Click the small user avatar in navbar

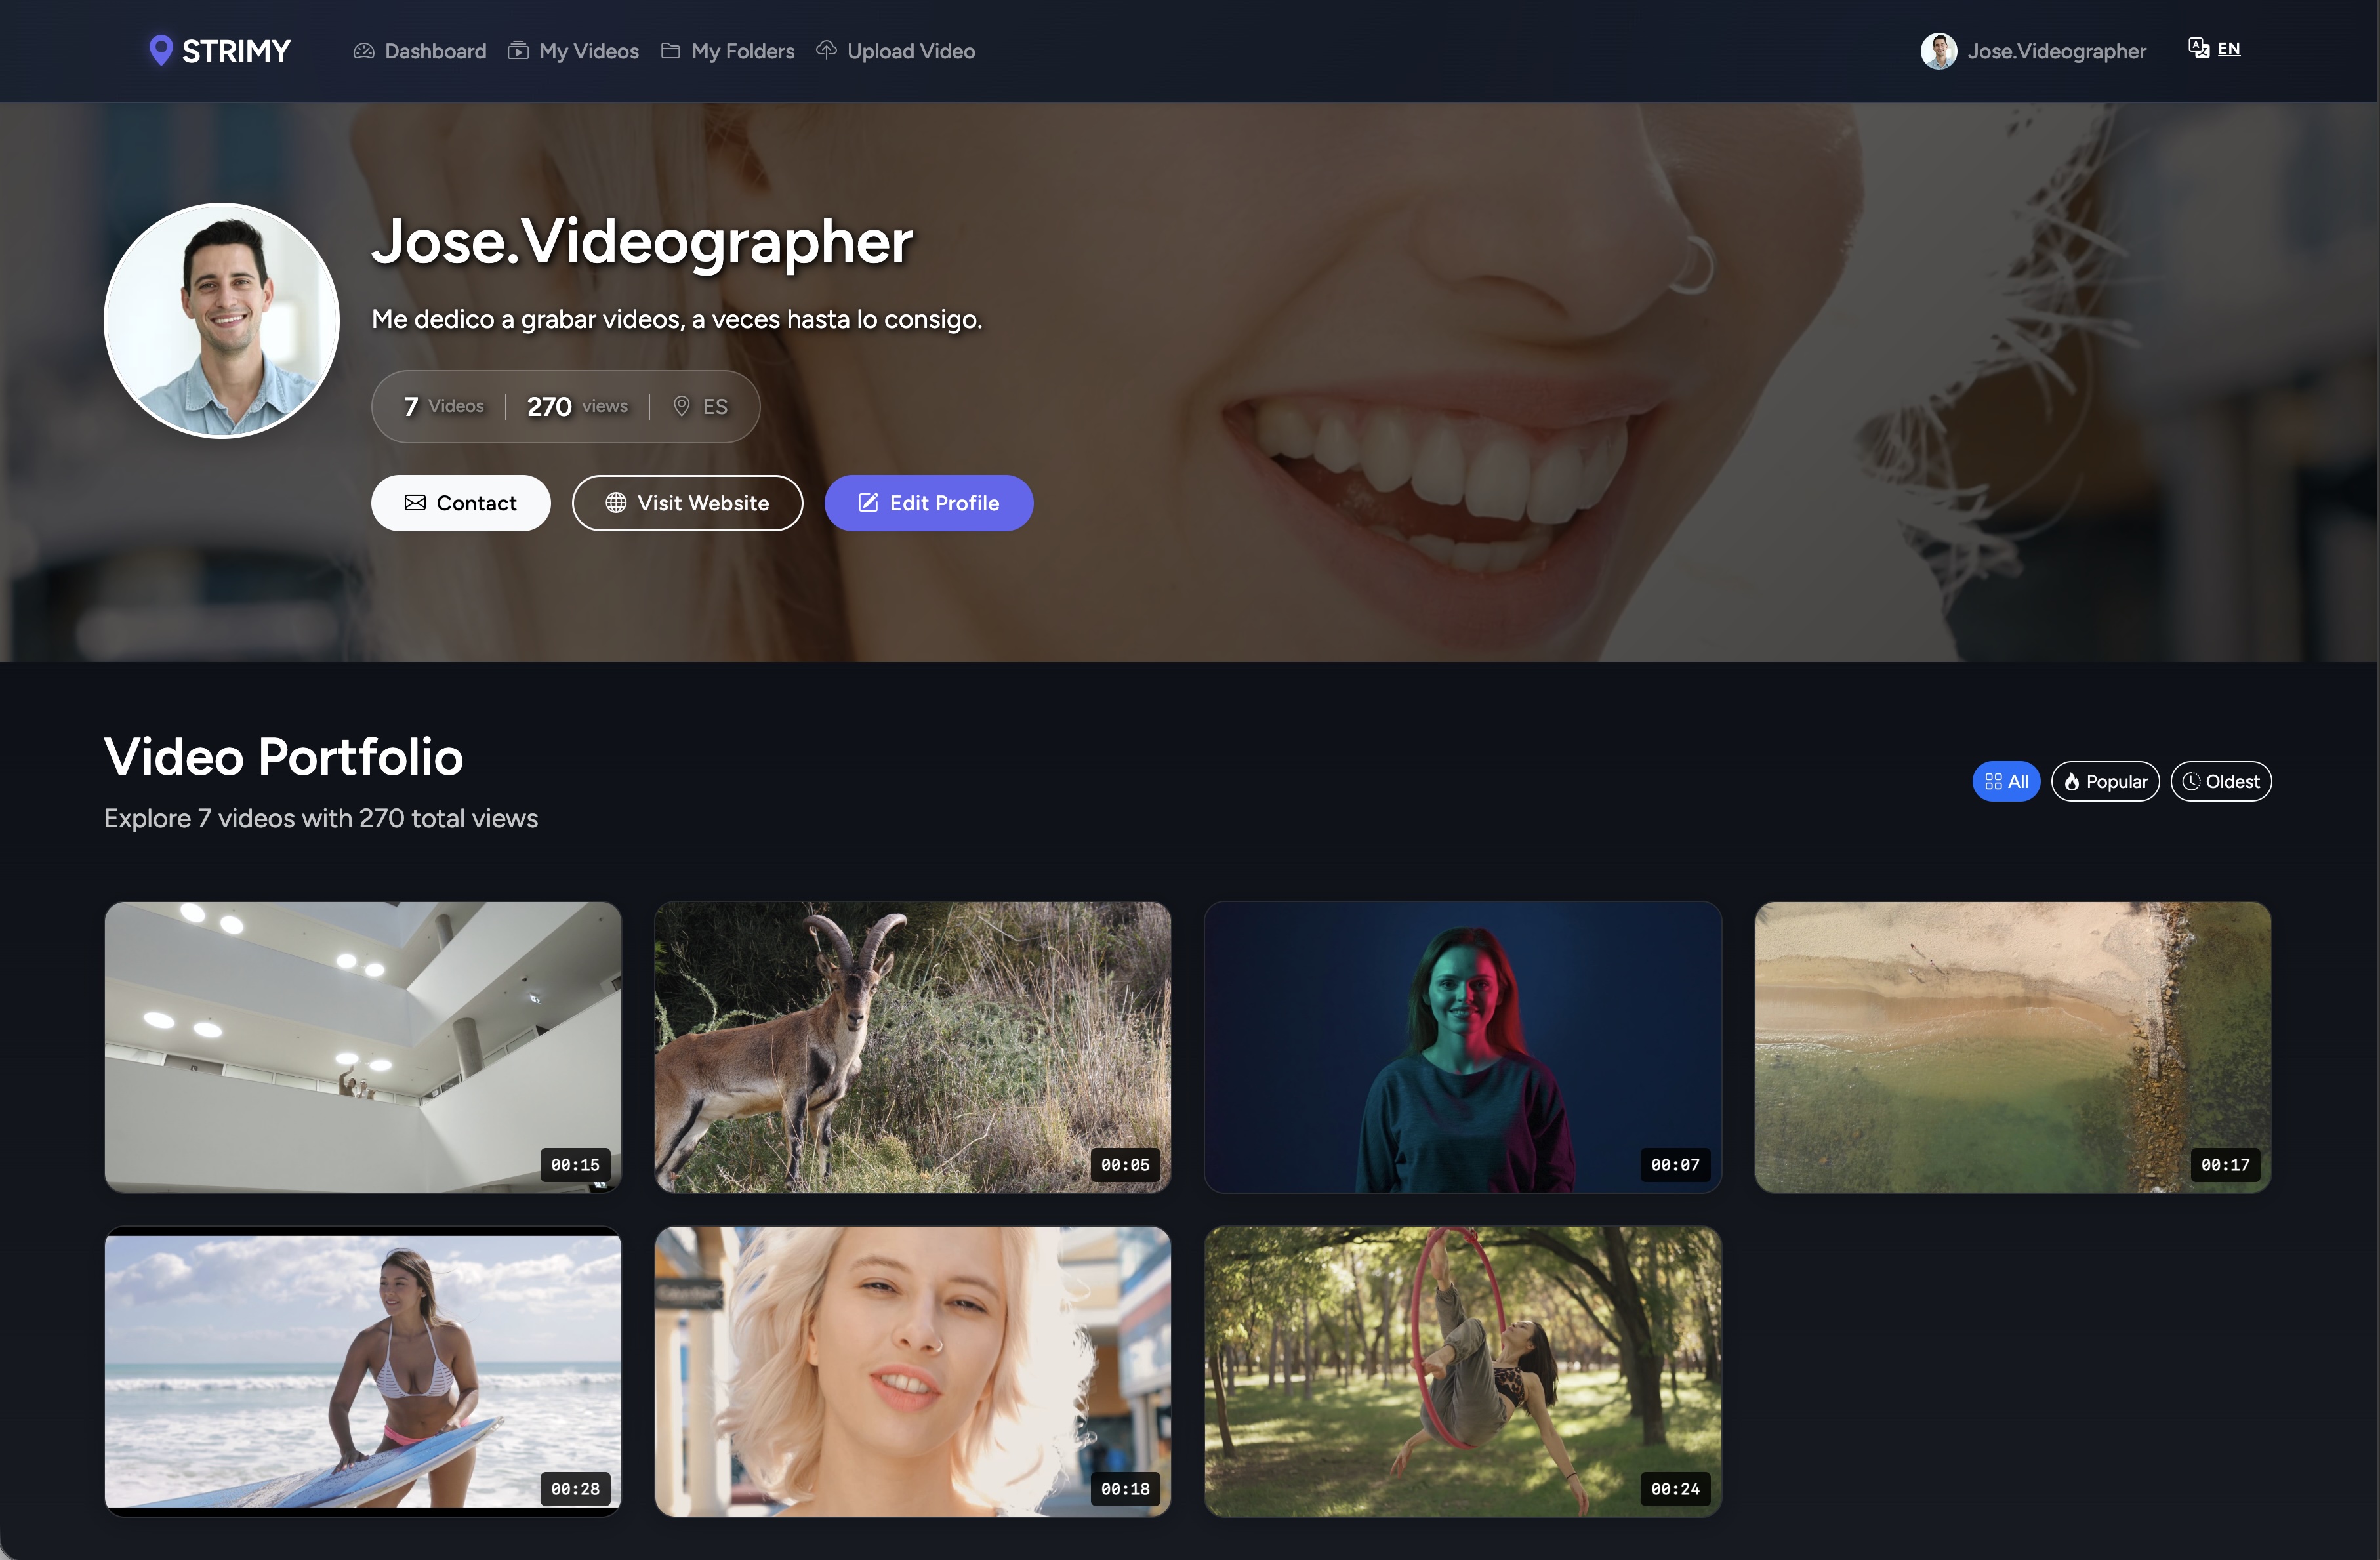click(1938, 51)
